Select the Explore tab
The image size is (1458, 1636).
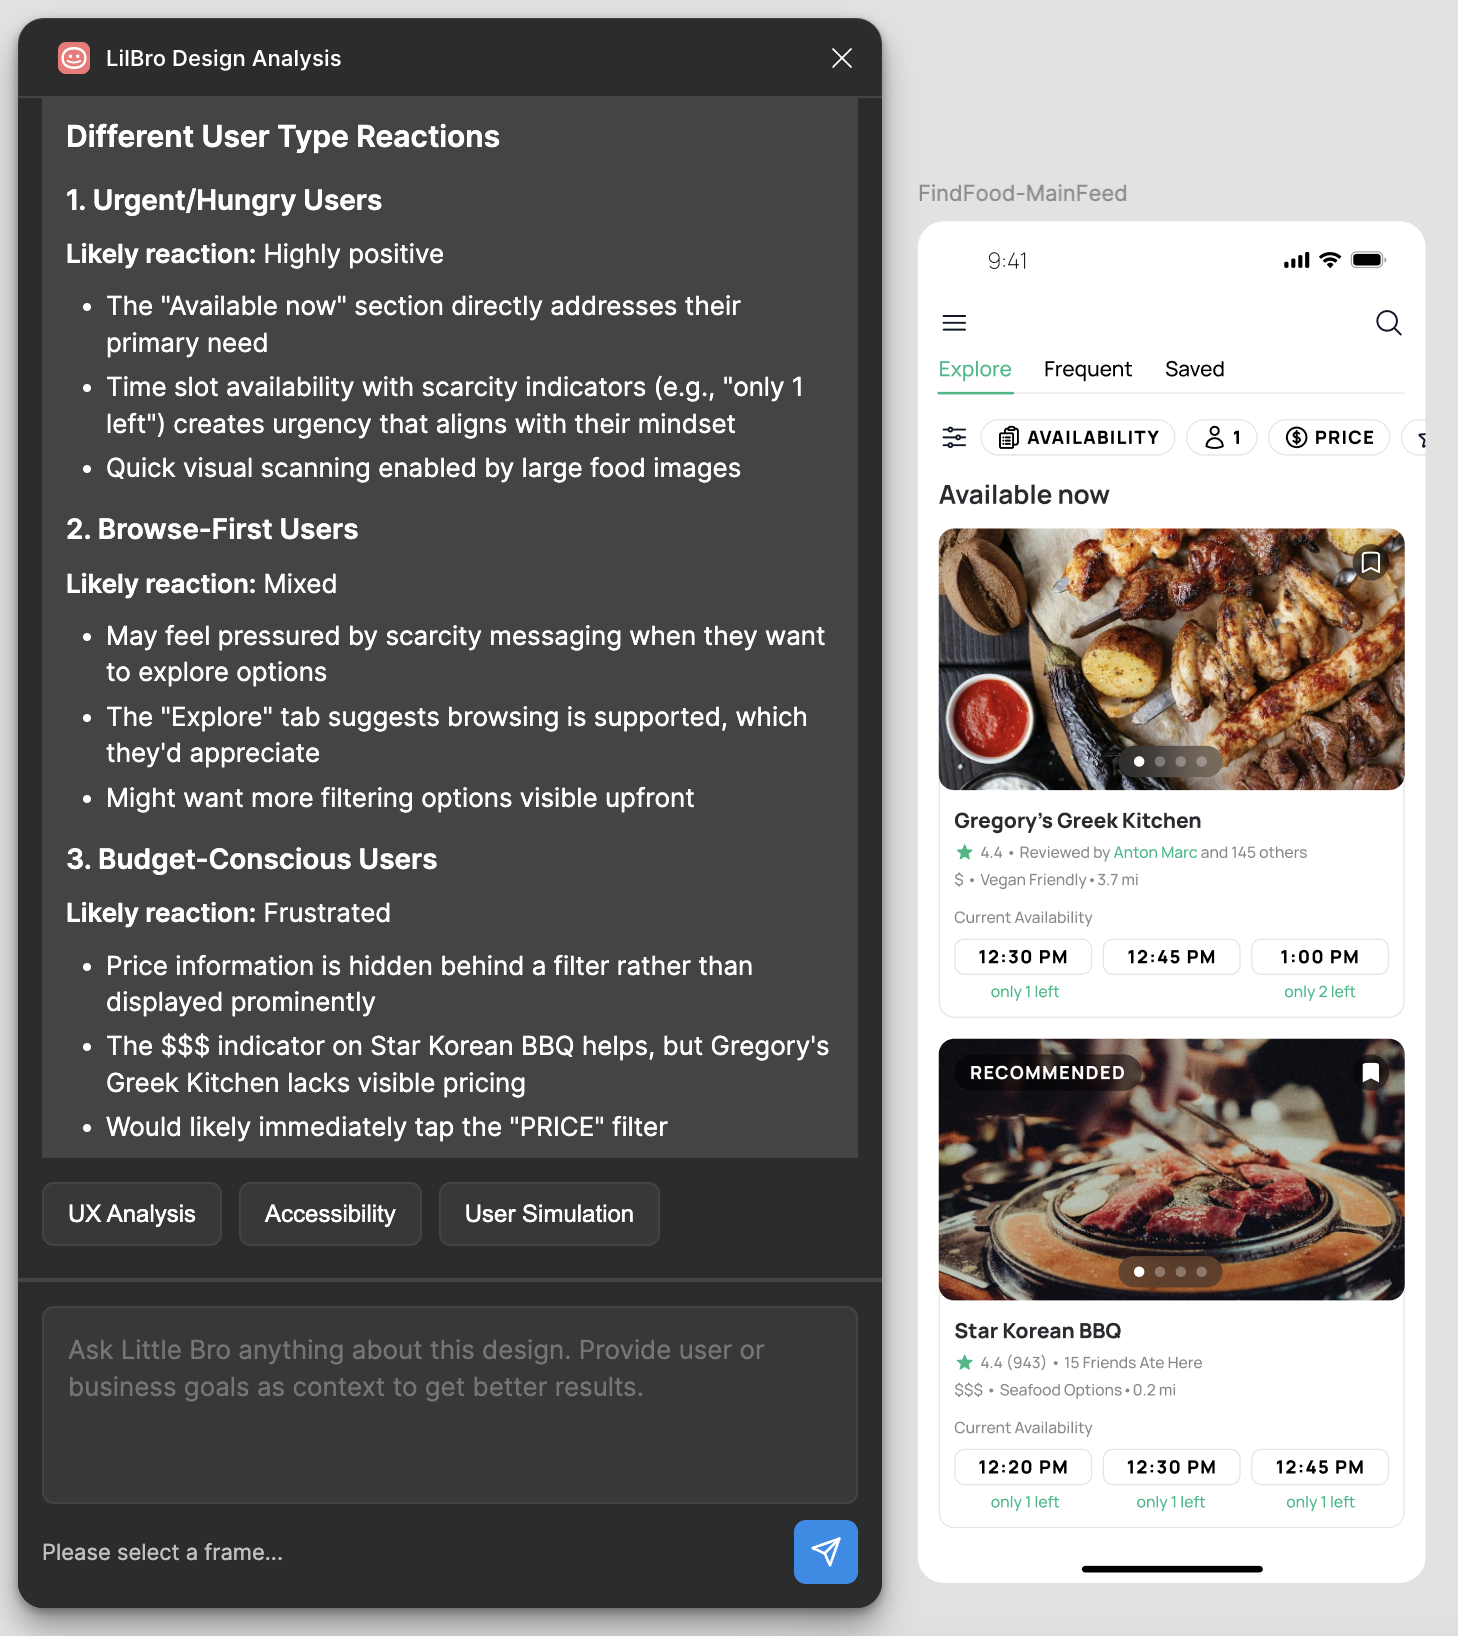coord(975,369)
